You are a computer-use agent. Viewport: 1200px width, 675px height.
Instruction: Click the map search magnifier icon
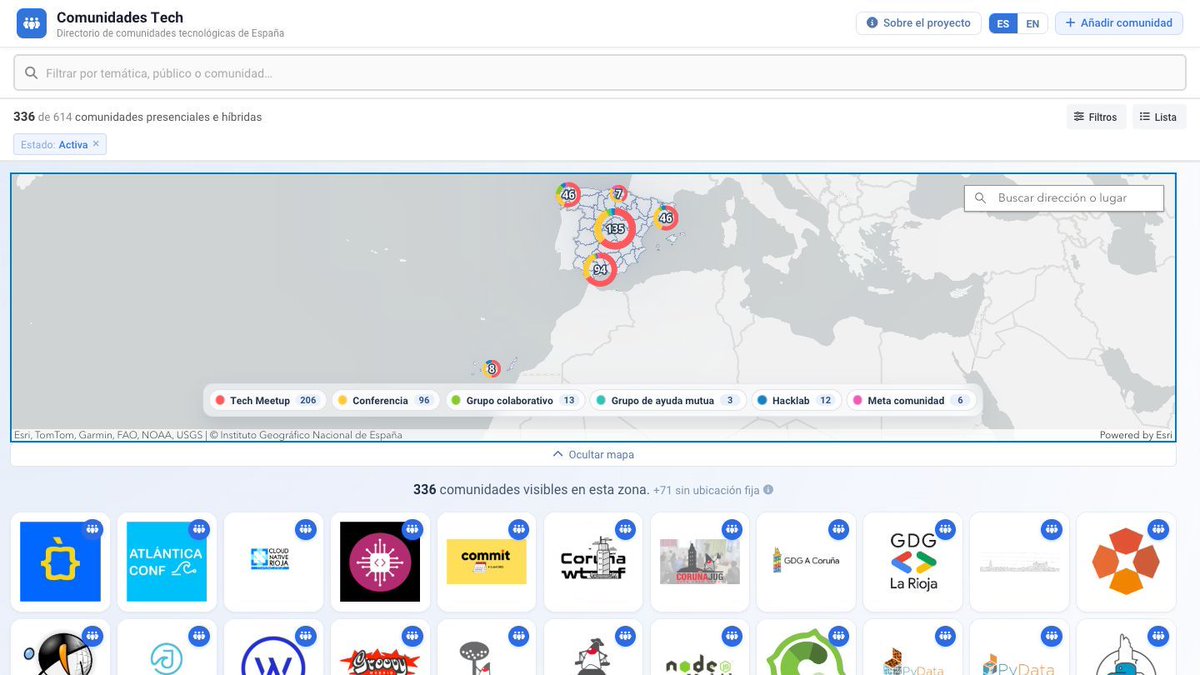point(980,198)
